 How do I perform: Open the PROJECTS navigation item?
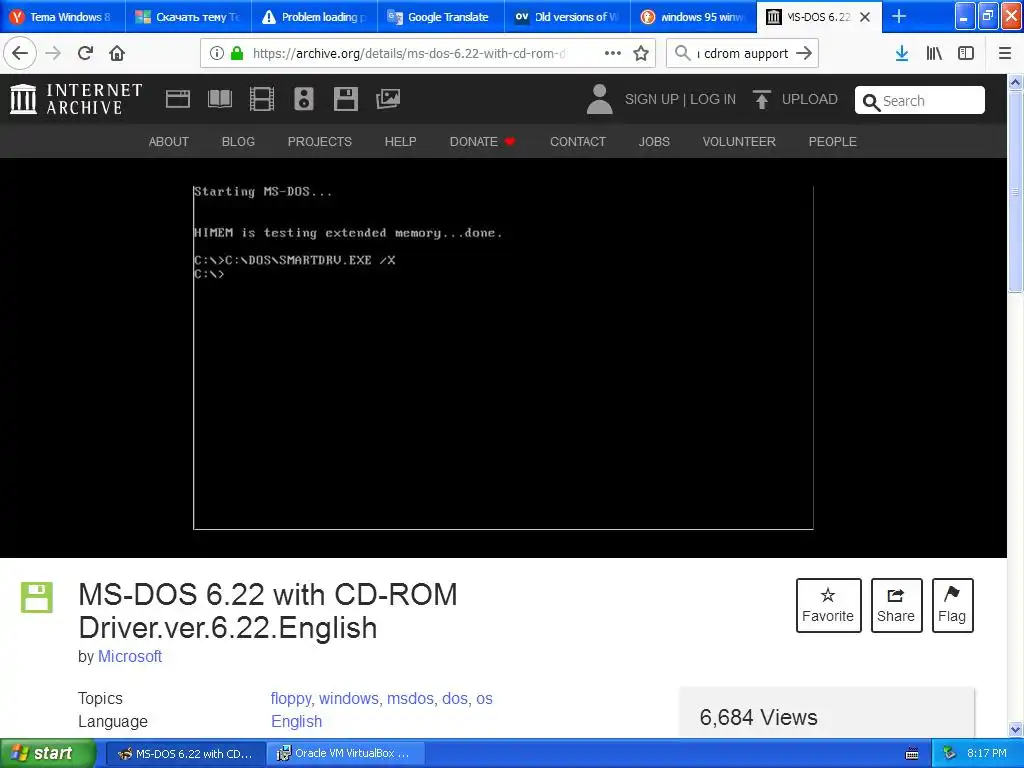point(320,142)
